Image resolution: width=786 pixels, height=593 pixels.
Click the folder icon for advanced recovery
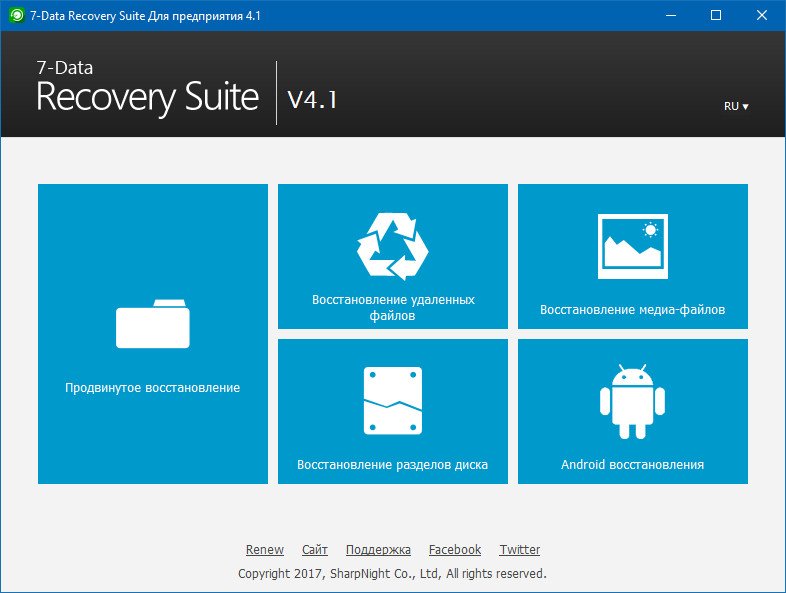[x=153, y=323]
